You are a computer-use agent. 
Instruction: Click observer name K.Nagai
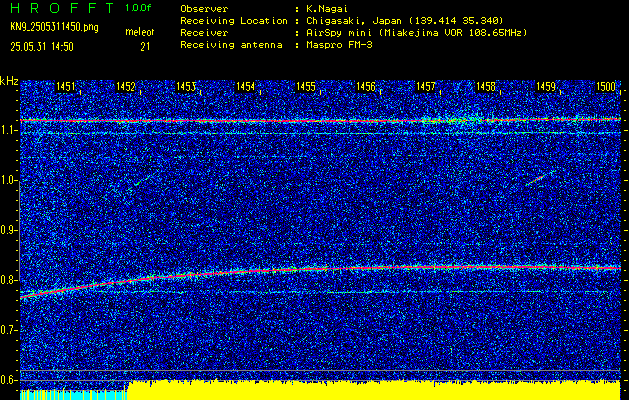click(x=327, y=8)
